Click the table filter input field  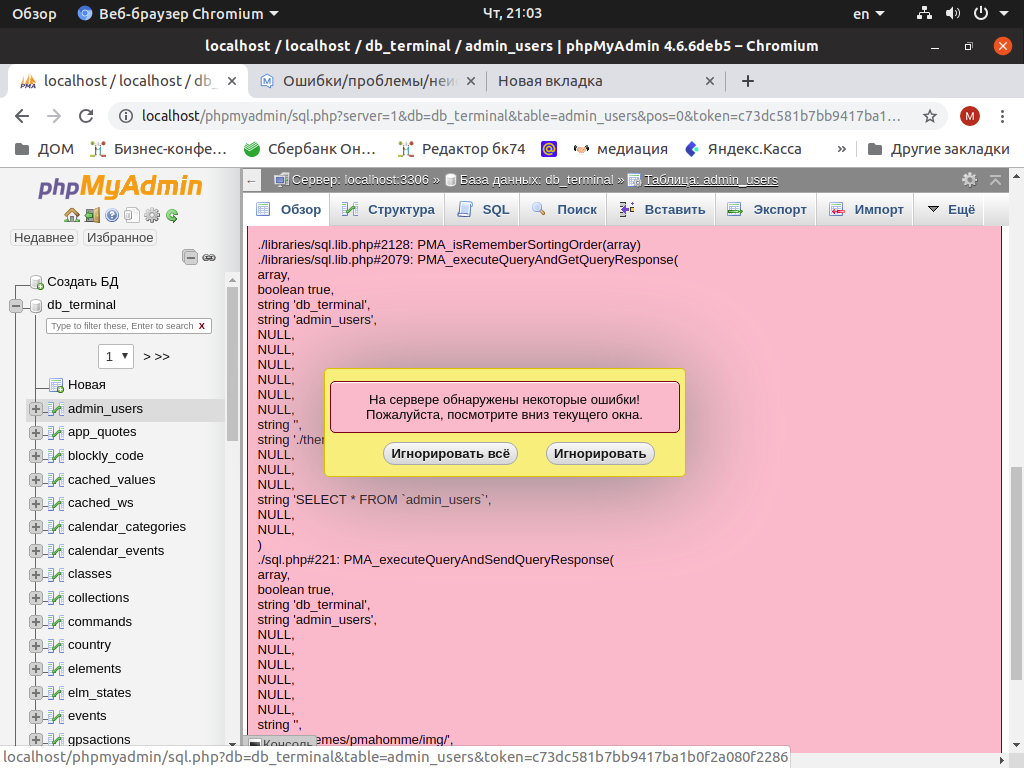[121, 326]
